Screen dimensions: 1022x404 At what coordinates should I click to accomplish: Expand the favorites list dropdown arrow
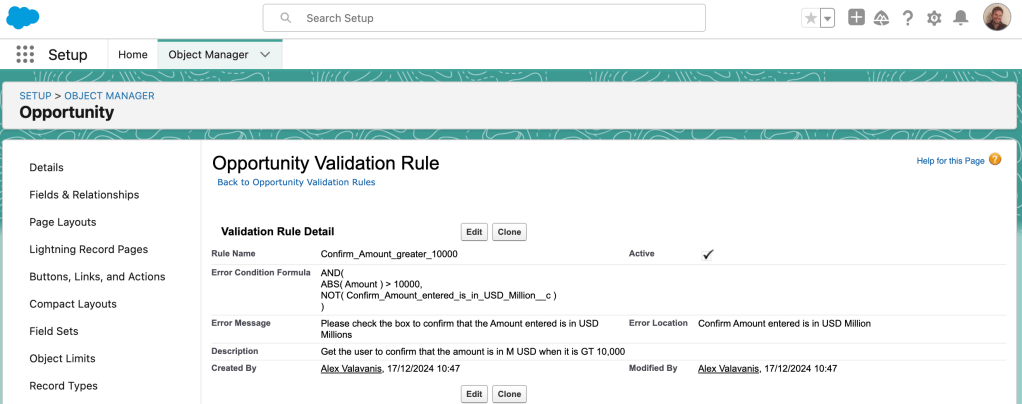click(827, 18)
